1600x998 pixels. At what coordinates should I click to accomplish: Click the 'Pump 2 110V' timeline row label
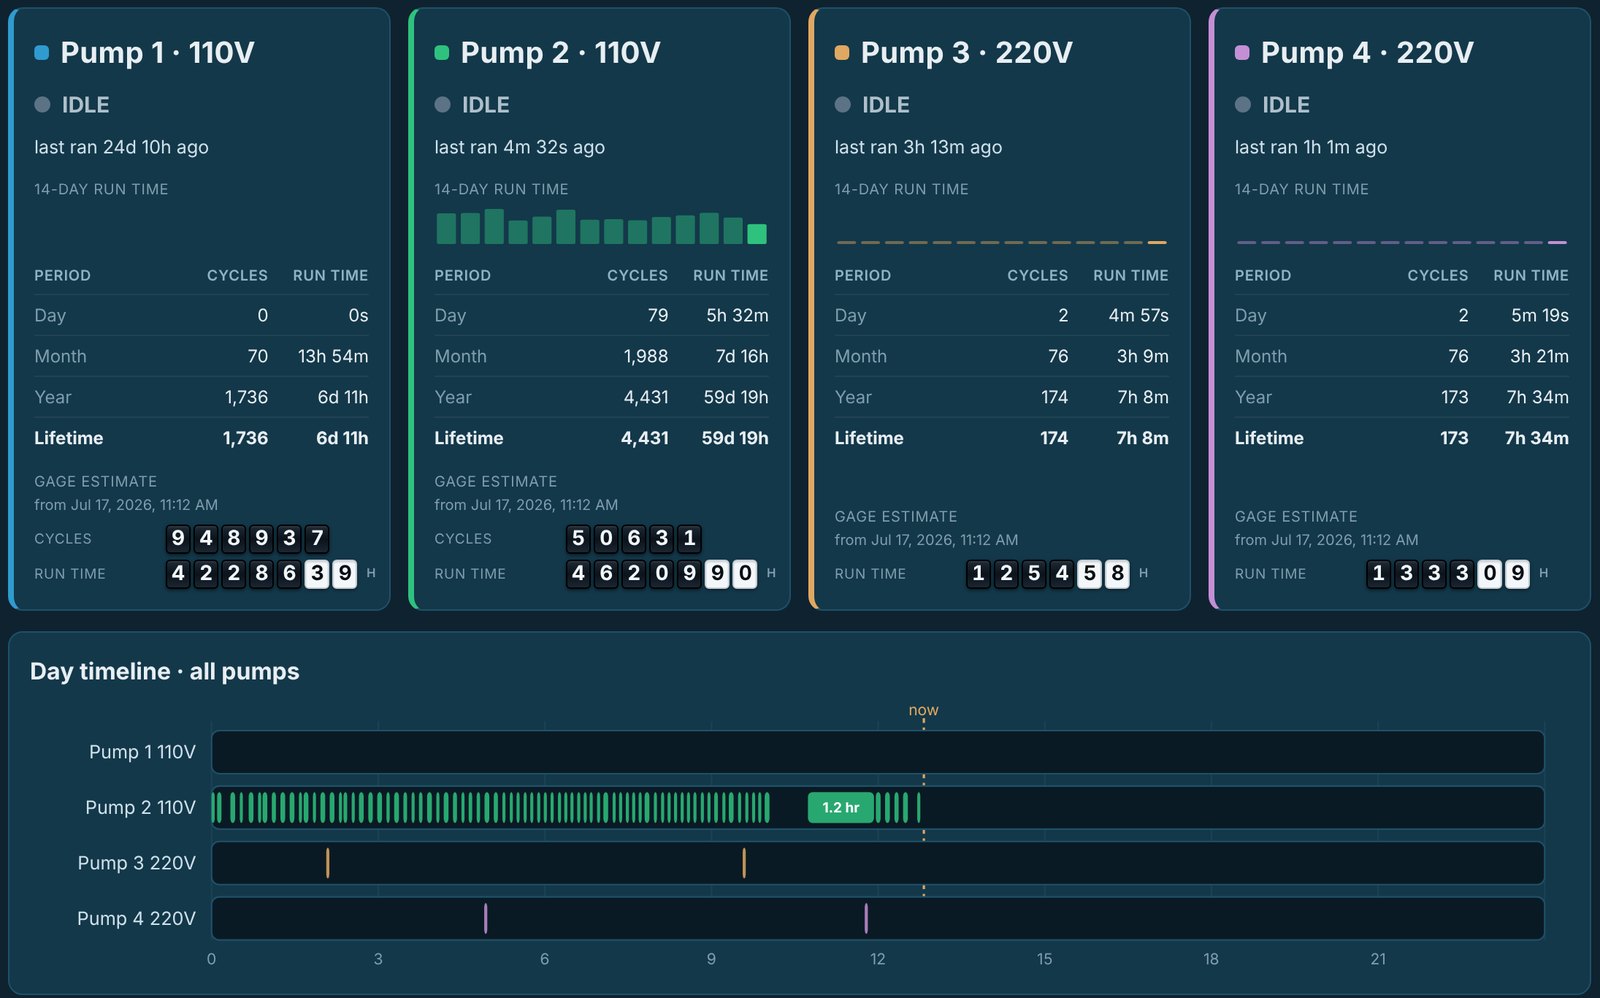point(140,807)
